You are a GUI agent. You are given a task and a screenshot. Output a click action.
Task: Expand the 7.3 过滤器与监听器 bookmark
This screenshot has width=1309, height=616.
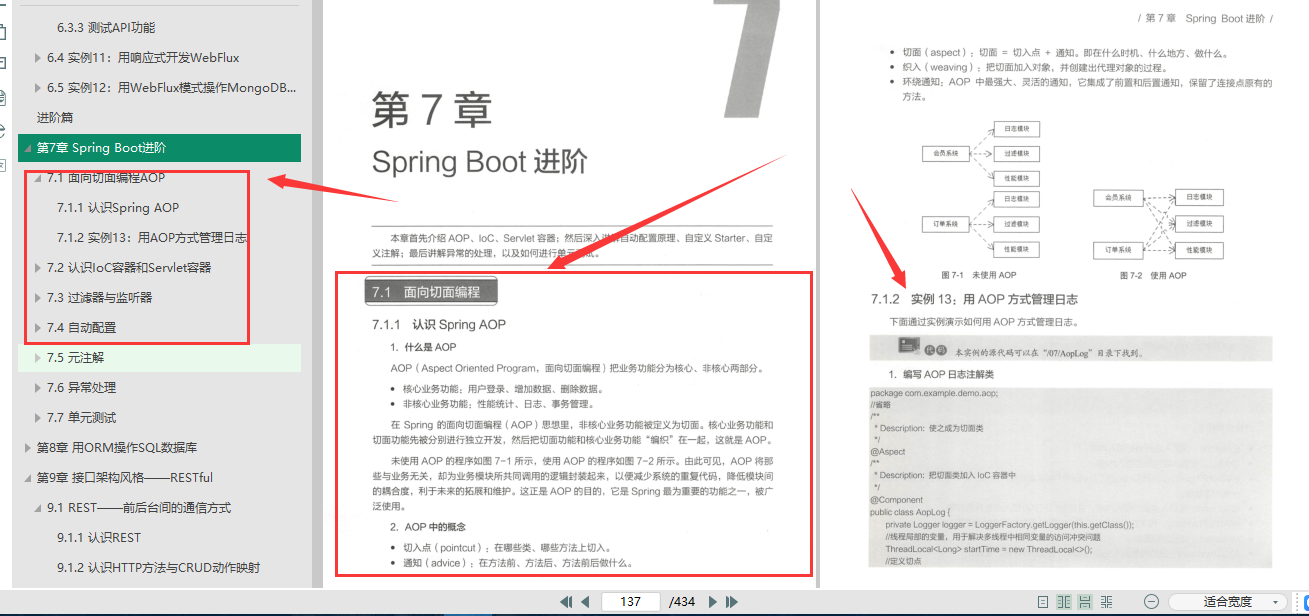pyautogui.click(x=38, y=298)
